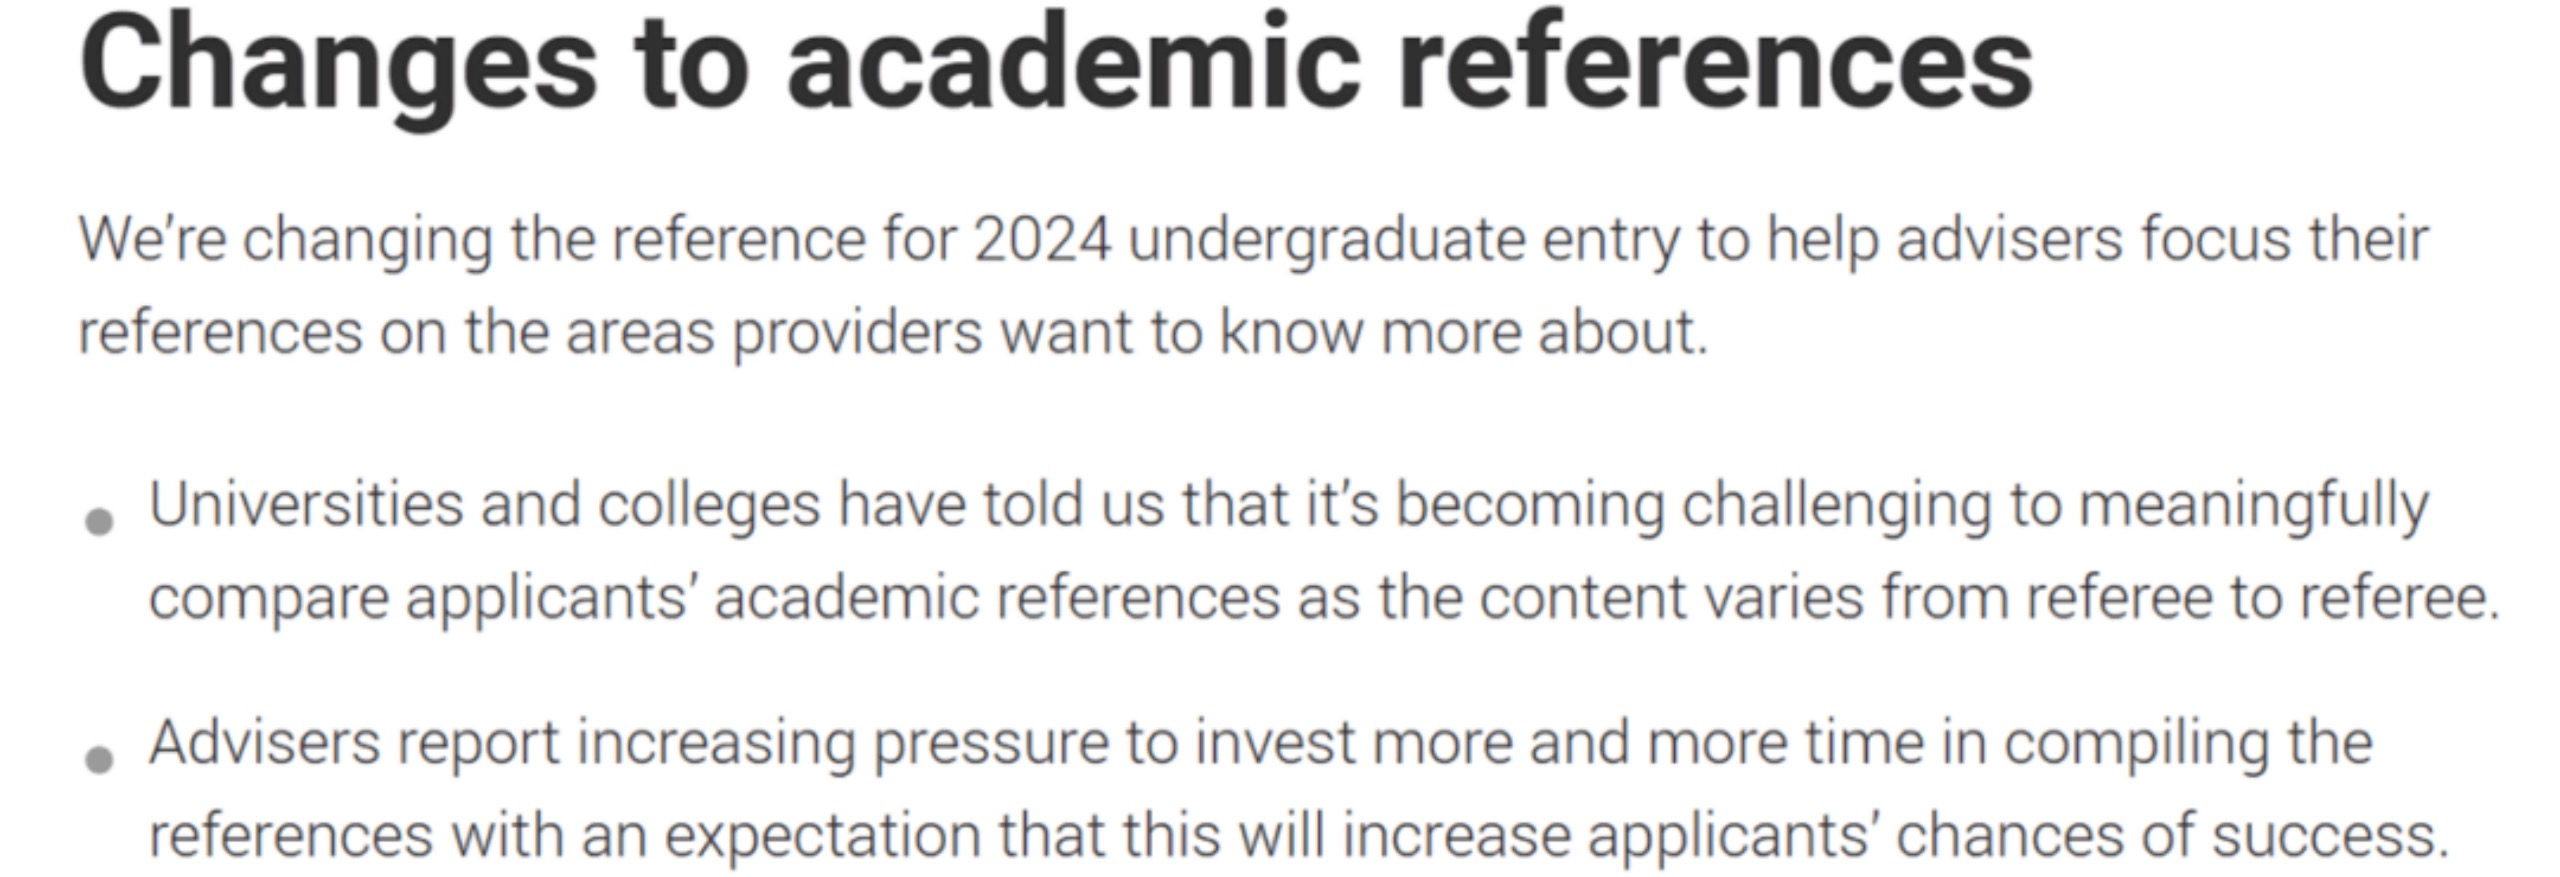This screenshot has height=877, width=2560.
Task: Click the year '2024' in the intro
Action: click(x=1042, y=240)
